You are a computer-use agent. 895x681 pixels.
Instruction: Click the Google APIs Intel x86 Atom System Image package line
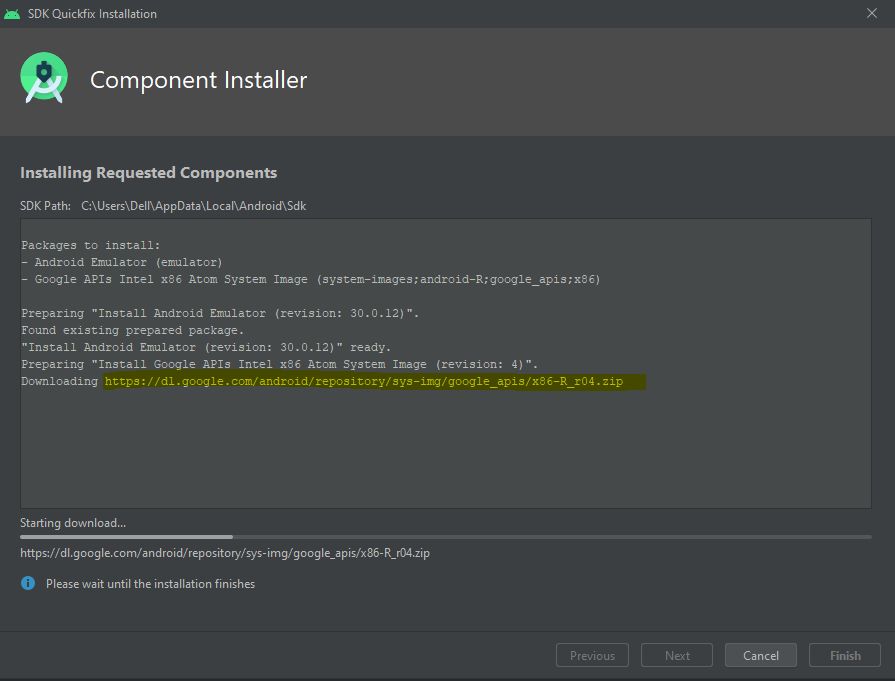pyautogui.click(x=311, y=280)
